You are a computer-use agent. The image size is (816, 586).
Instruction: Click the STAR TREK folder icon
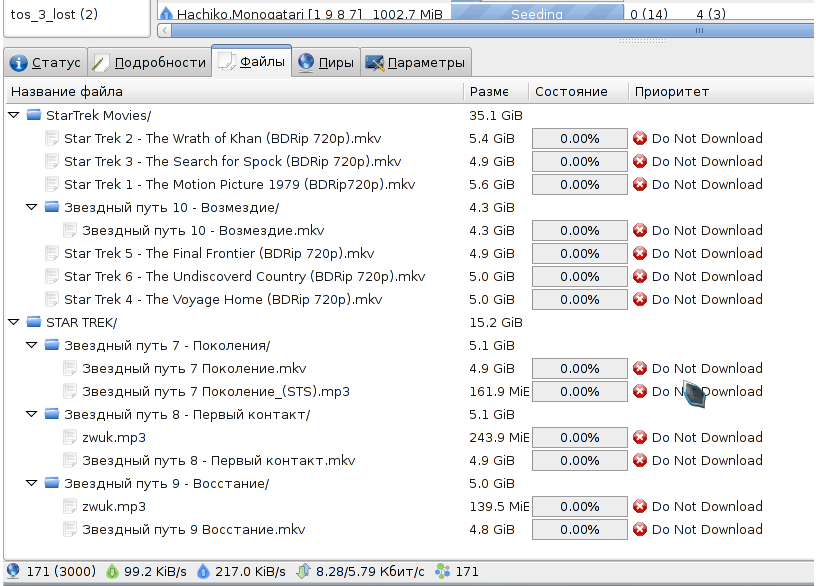coord(34,322)
